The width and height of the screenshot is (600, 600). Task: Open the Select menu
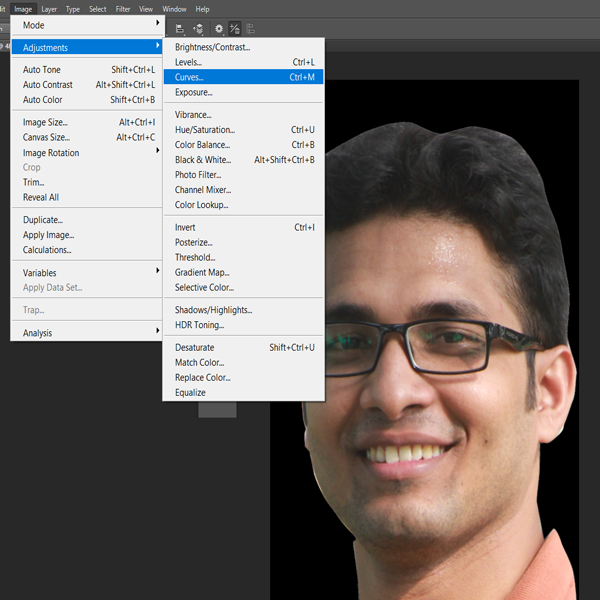point(98,9)
